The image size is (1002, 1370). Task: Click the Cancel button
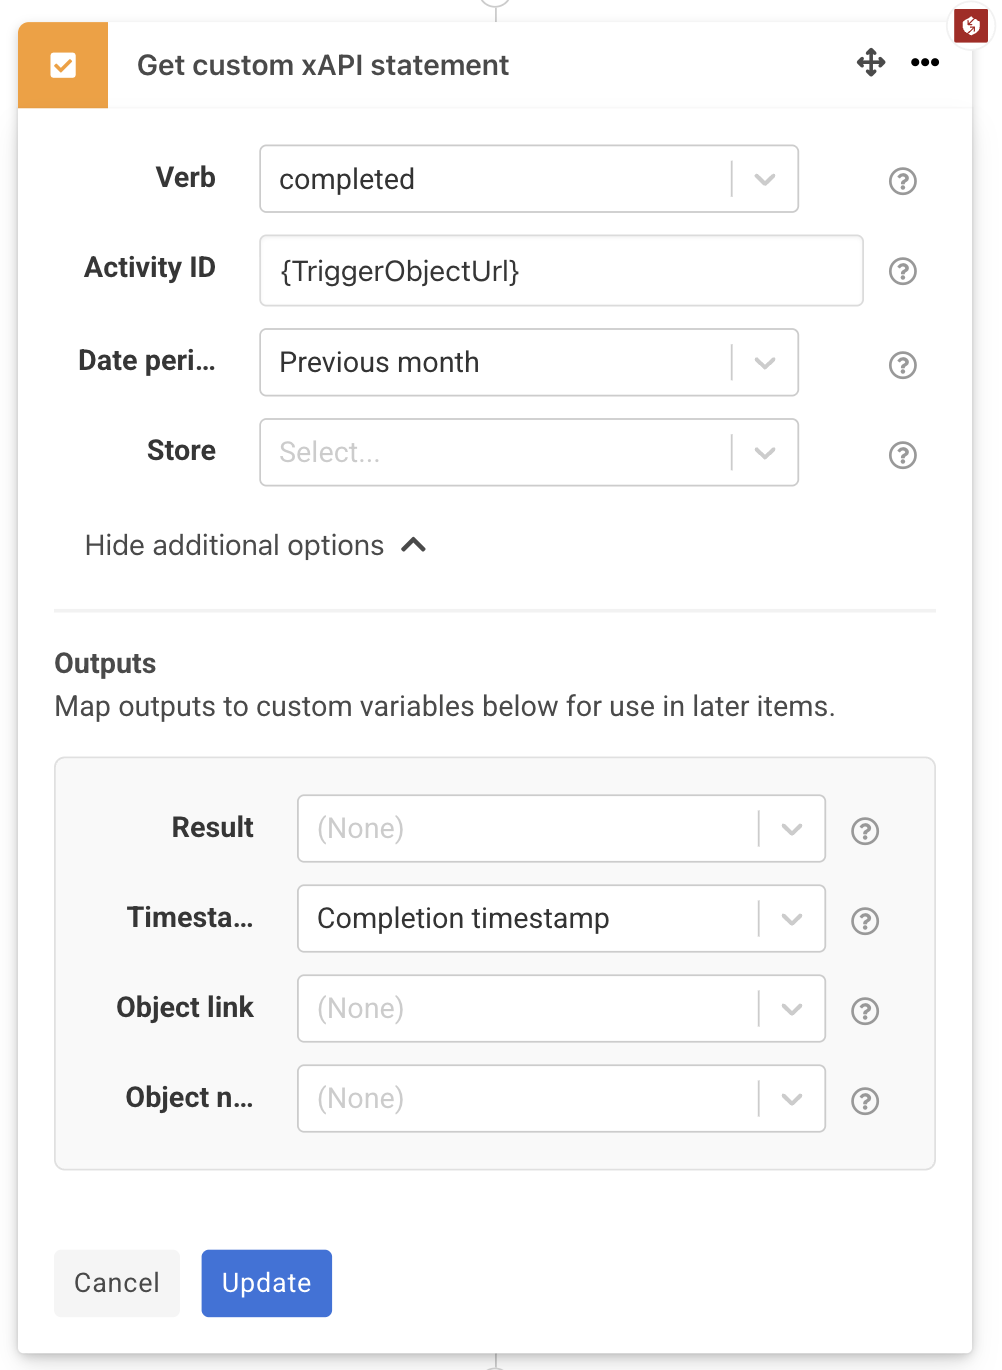click(116, 1283)
